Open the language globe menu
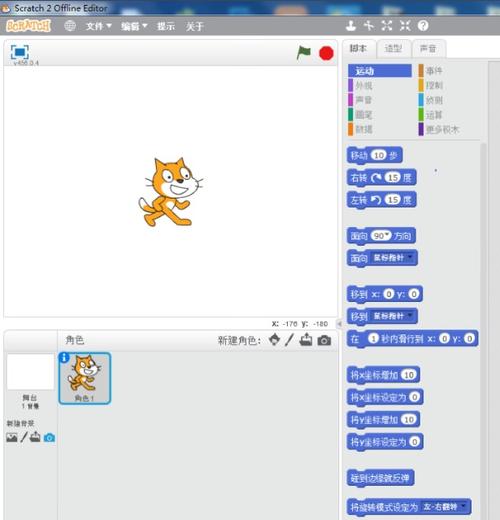 pos(70,26)
